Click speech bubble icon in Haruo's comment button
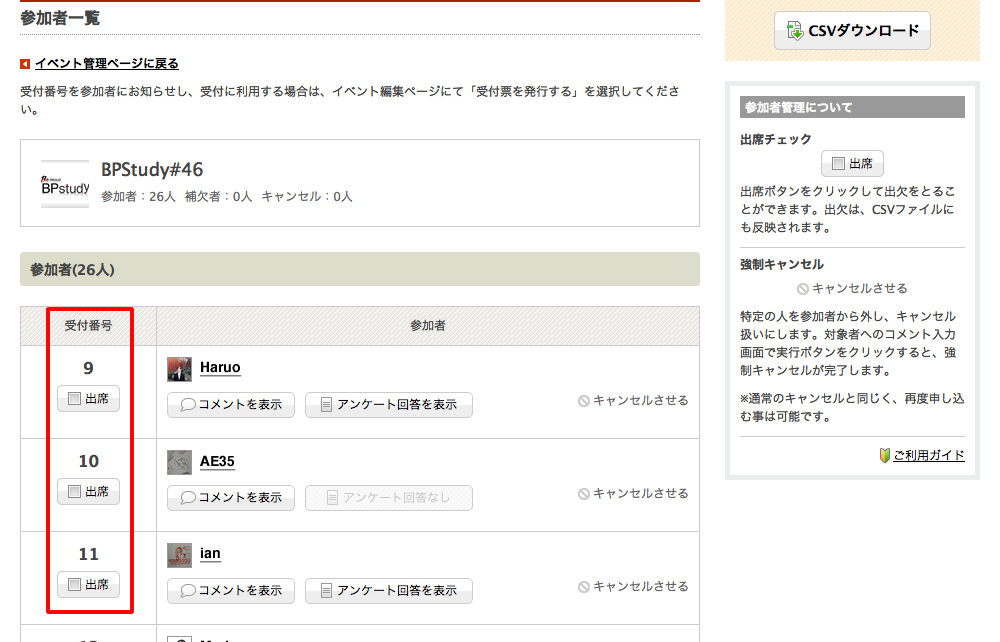Image resolution: width=1000 pixels, height=642 pixels. click(x=188, y=405)
